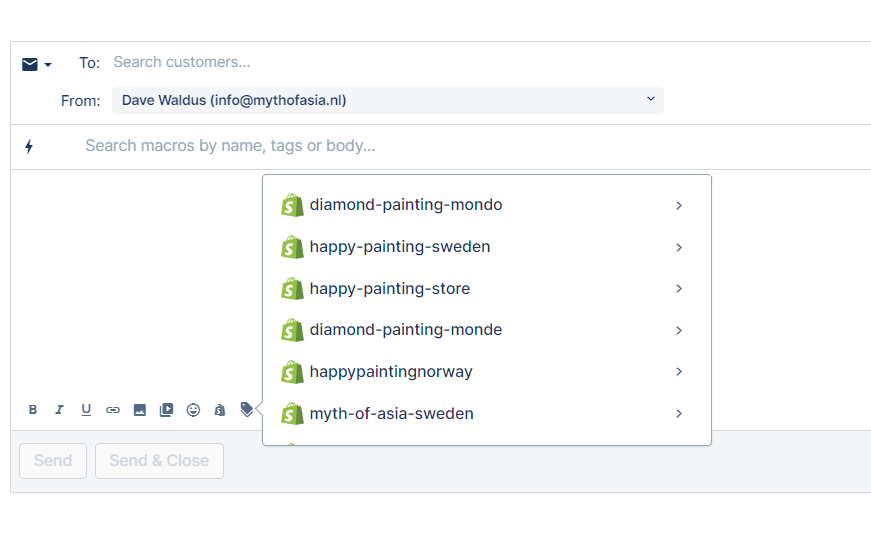
Task: Insert an image with the picture icon
Action: 140,410
